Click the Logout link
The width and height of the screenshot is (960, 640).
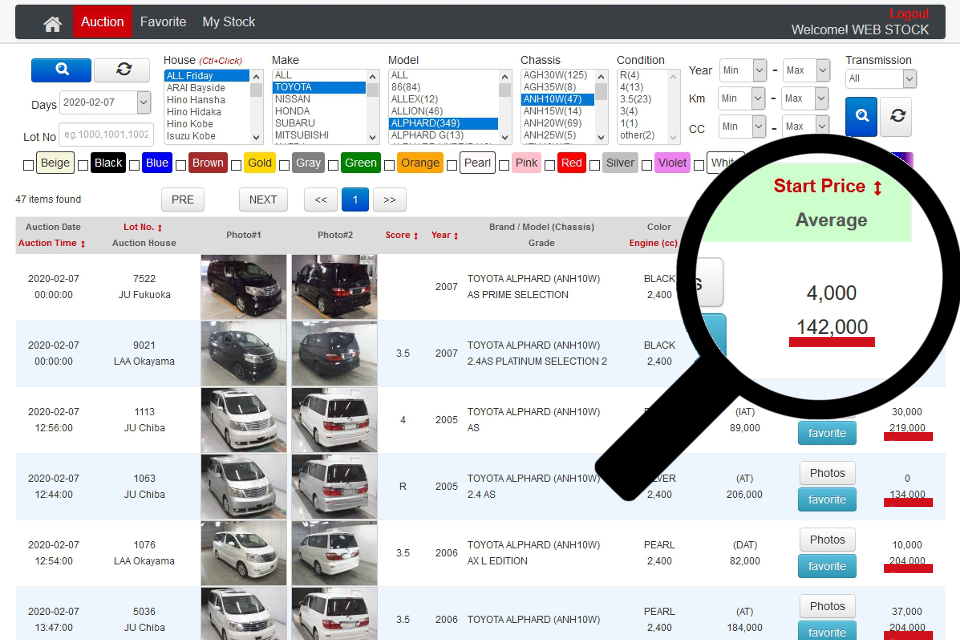tap(908, 14)
